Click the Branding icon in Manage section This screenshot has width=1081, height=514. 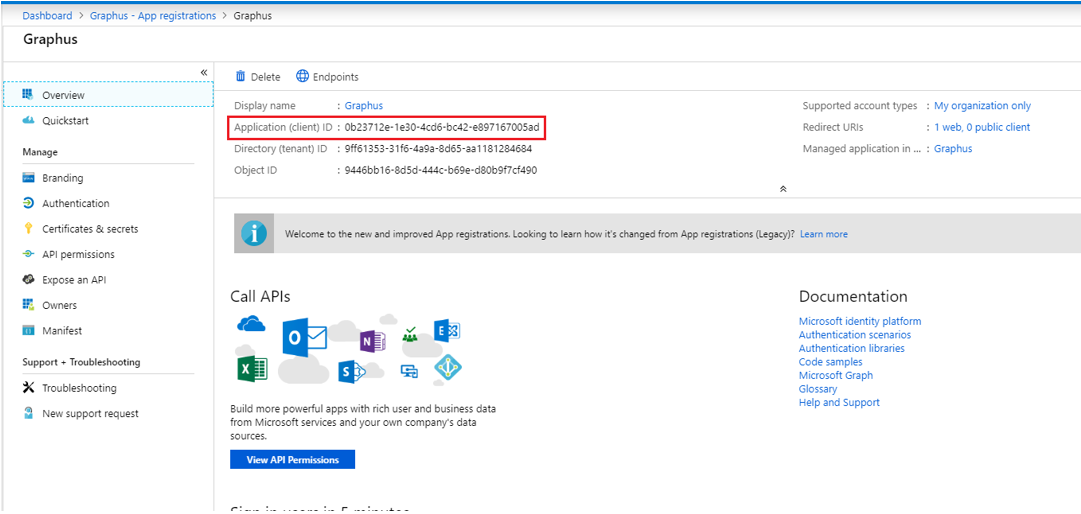(x=28, y=178)
